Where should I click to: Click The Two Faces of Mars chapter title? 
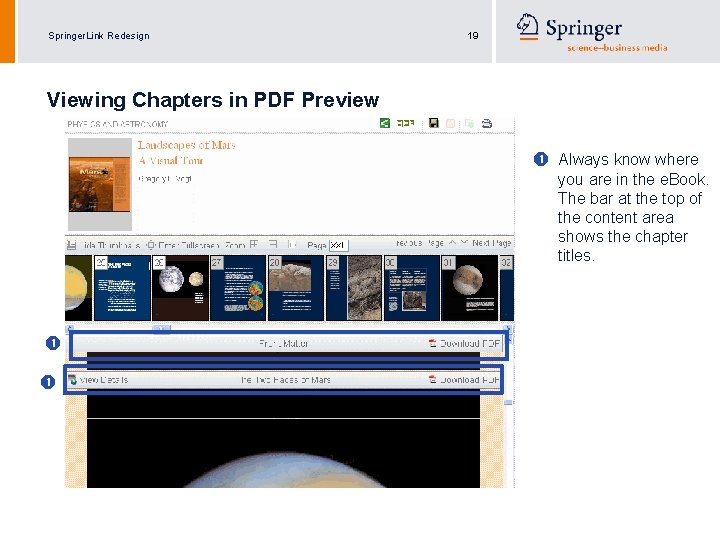[286, 380]
